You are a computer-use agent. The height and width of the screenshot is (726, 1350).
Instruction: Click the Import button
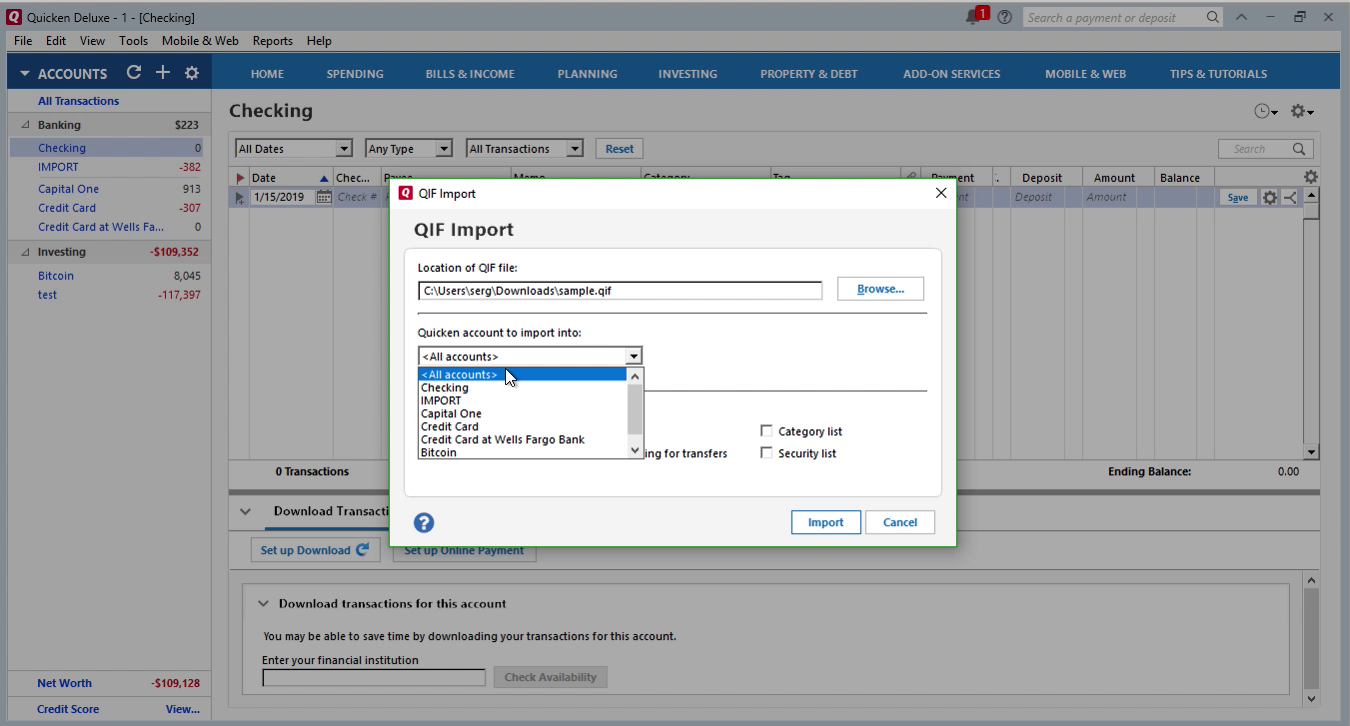[826, 522]
